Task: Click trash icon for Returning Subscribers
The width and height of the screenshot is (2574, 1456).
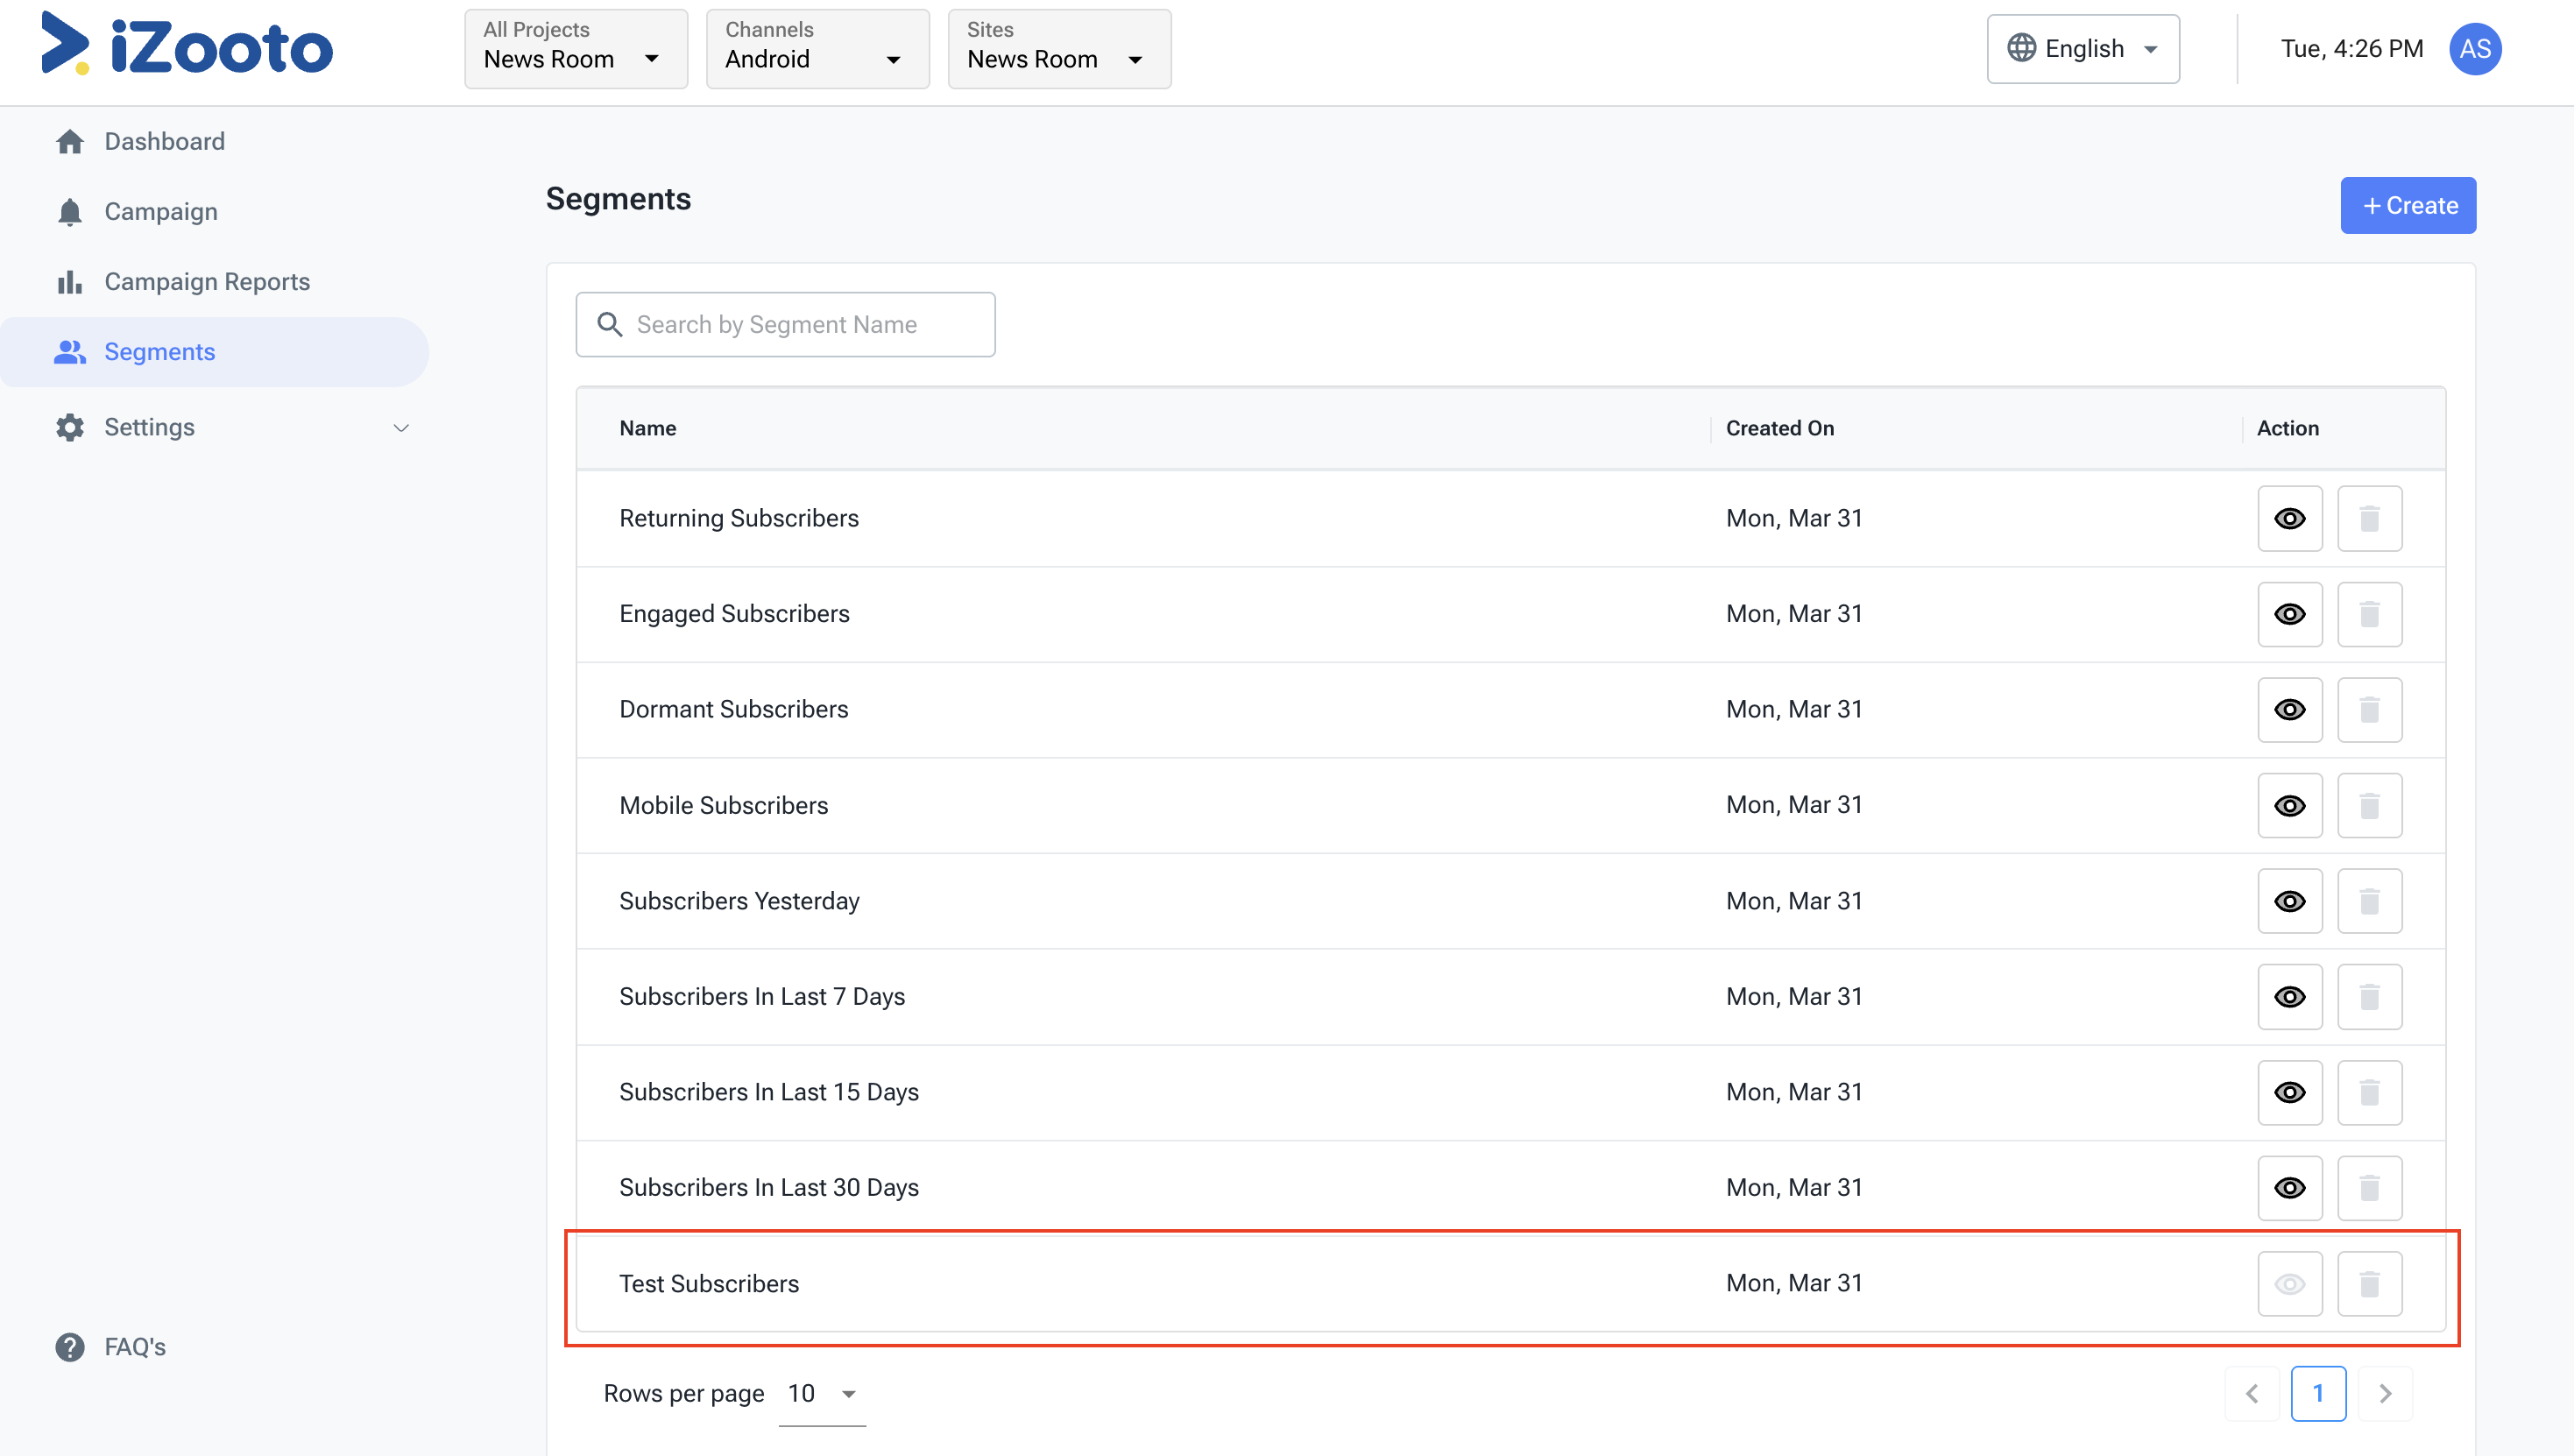Action: [2368, 518]
